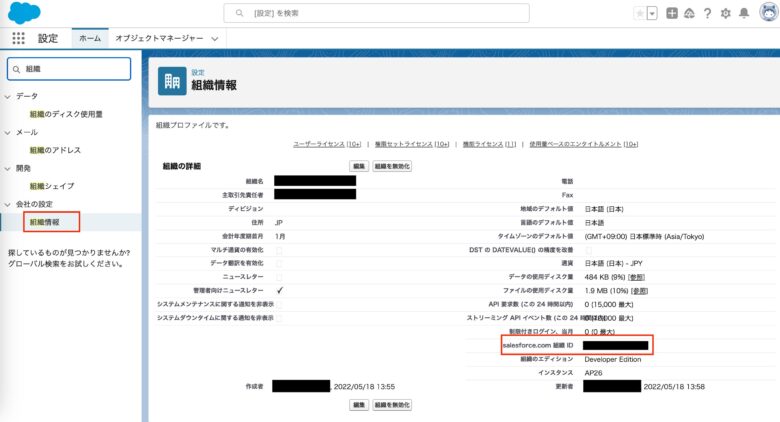Open 組織のディスク使用量 in the sidebar
The height and width of the screenshot is (422, 780).
tap(66, 114)
